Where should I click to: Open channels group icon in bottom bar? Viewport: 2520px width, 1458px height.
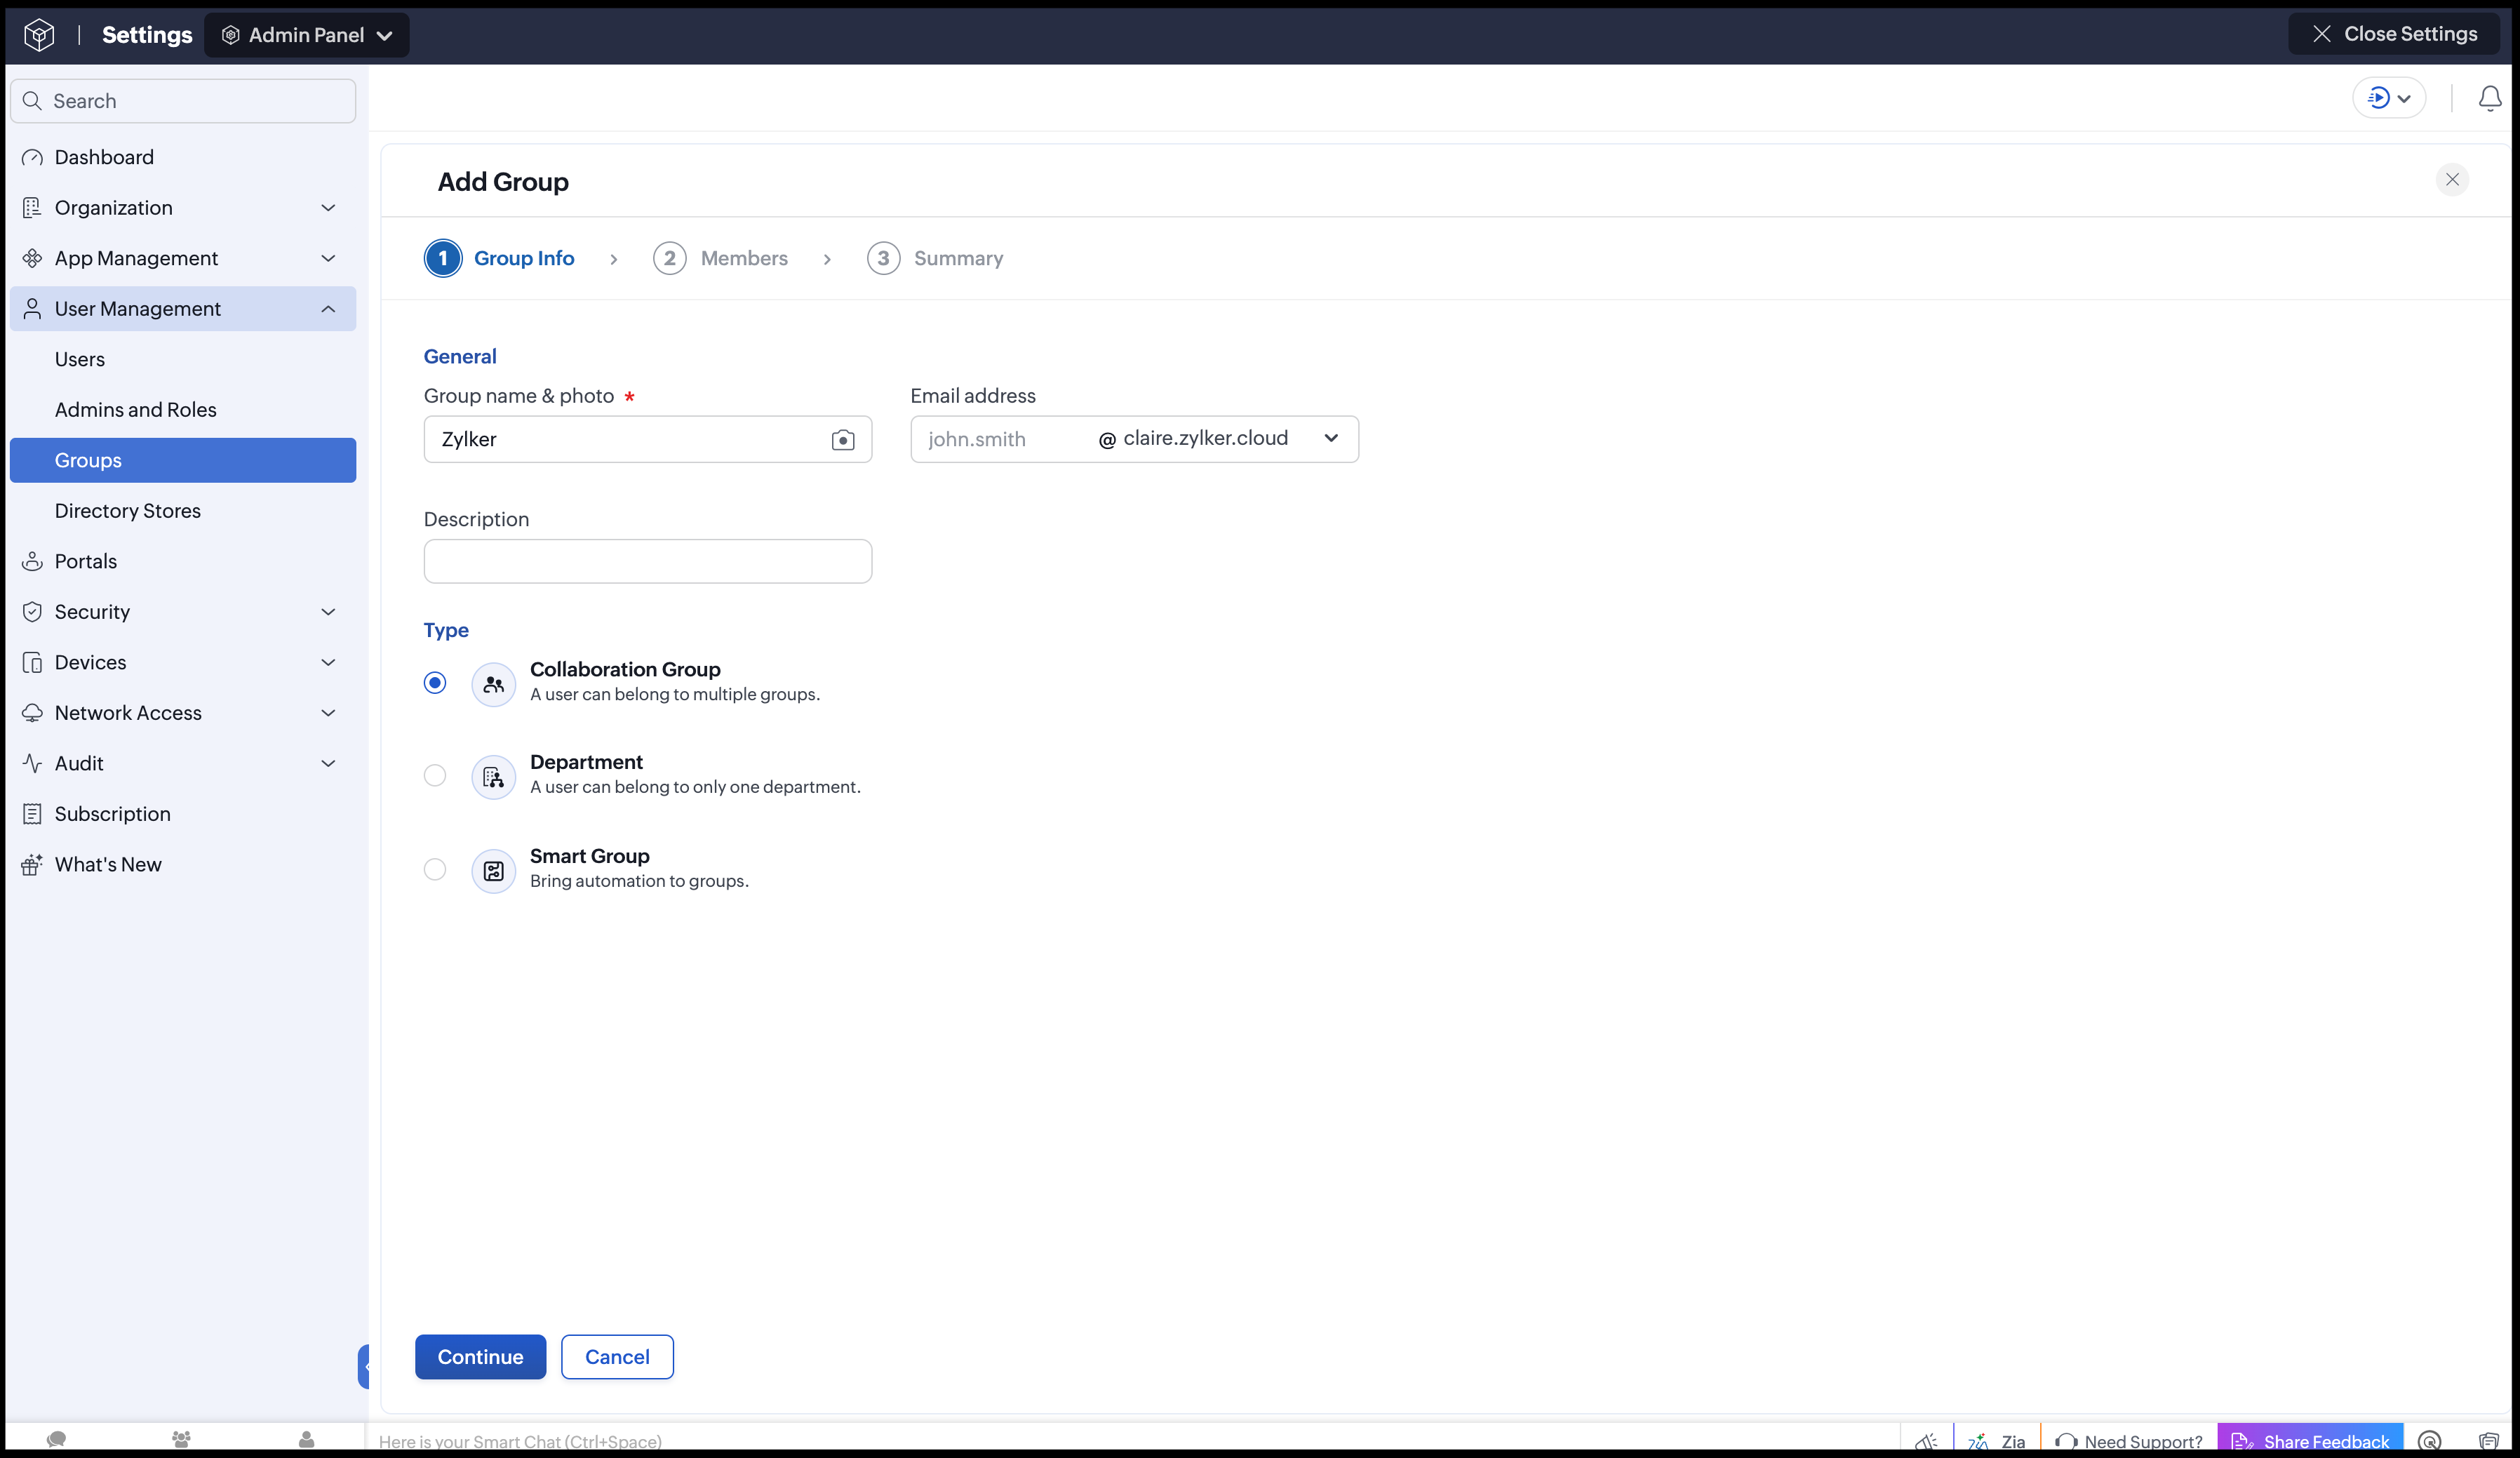click(x=181, y=1439)
